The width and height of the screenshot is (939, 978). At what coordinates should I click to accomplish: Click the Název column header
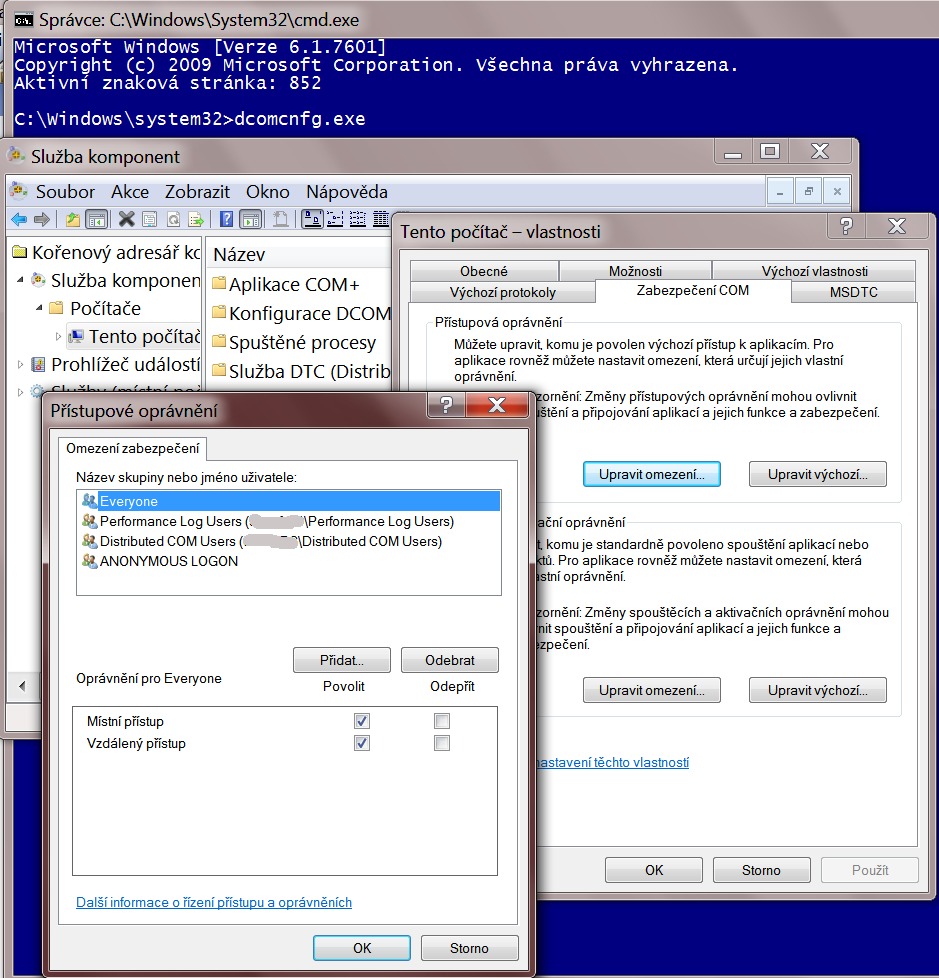pyautogui.click(x=299, y=254)
